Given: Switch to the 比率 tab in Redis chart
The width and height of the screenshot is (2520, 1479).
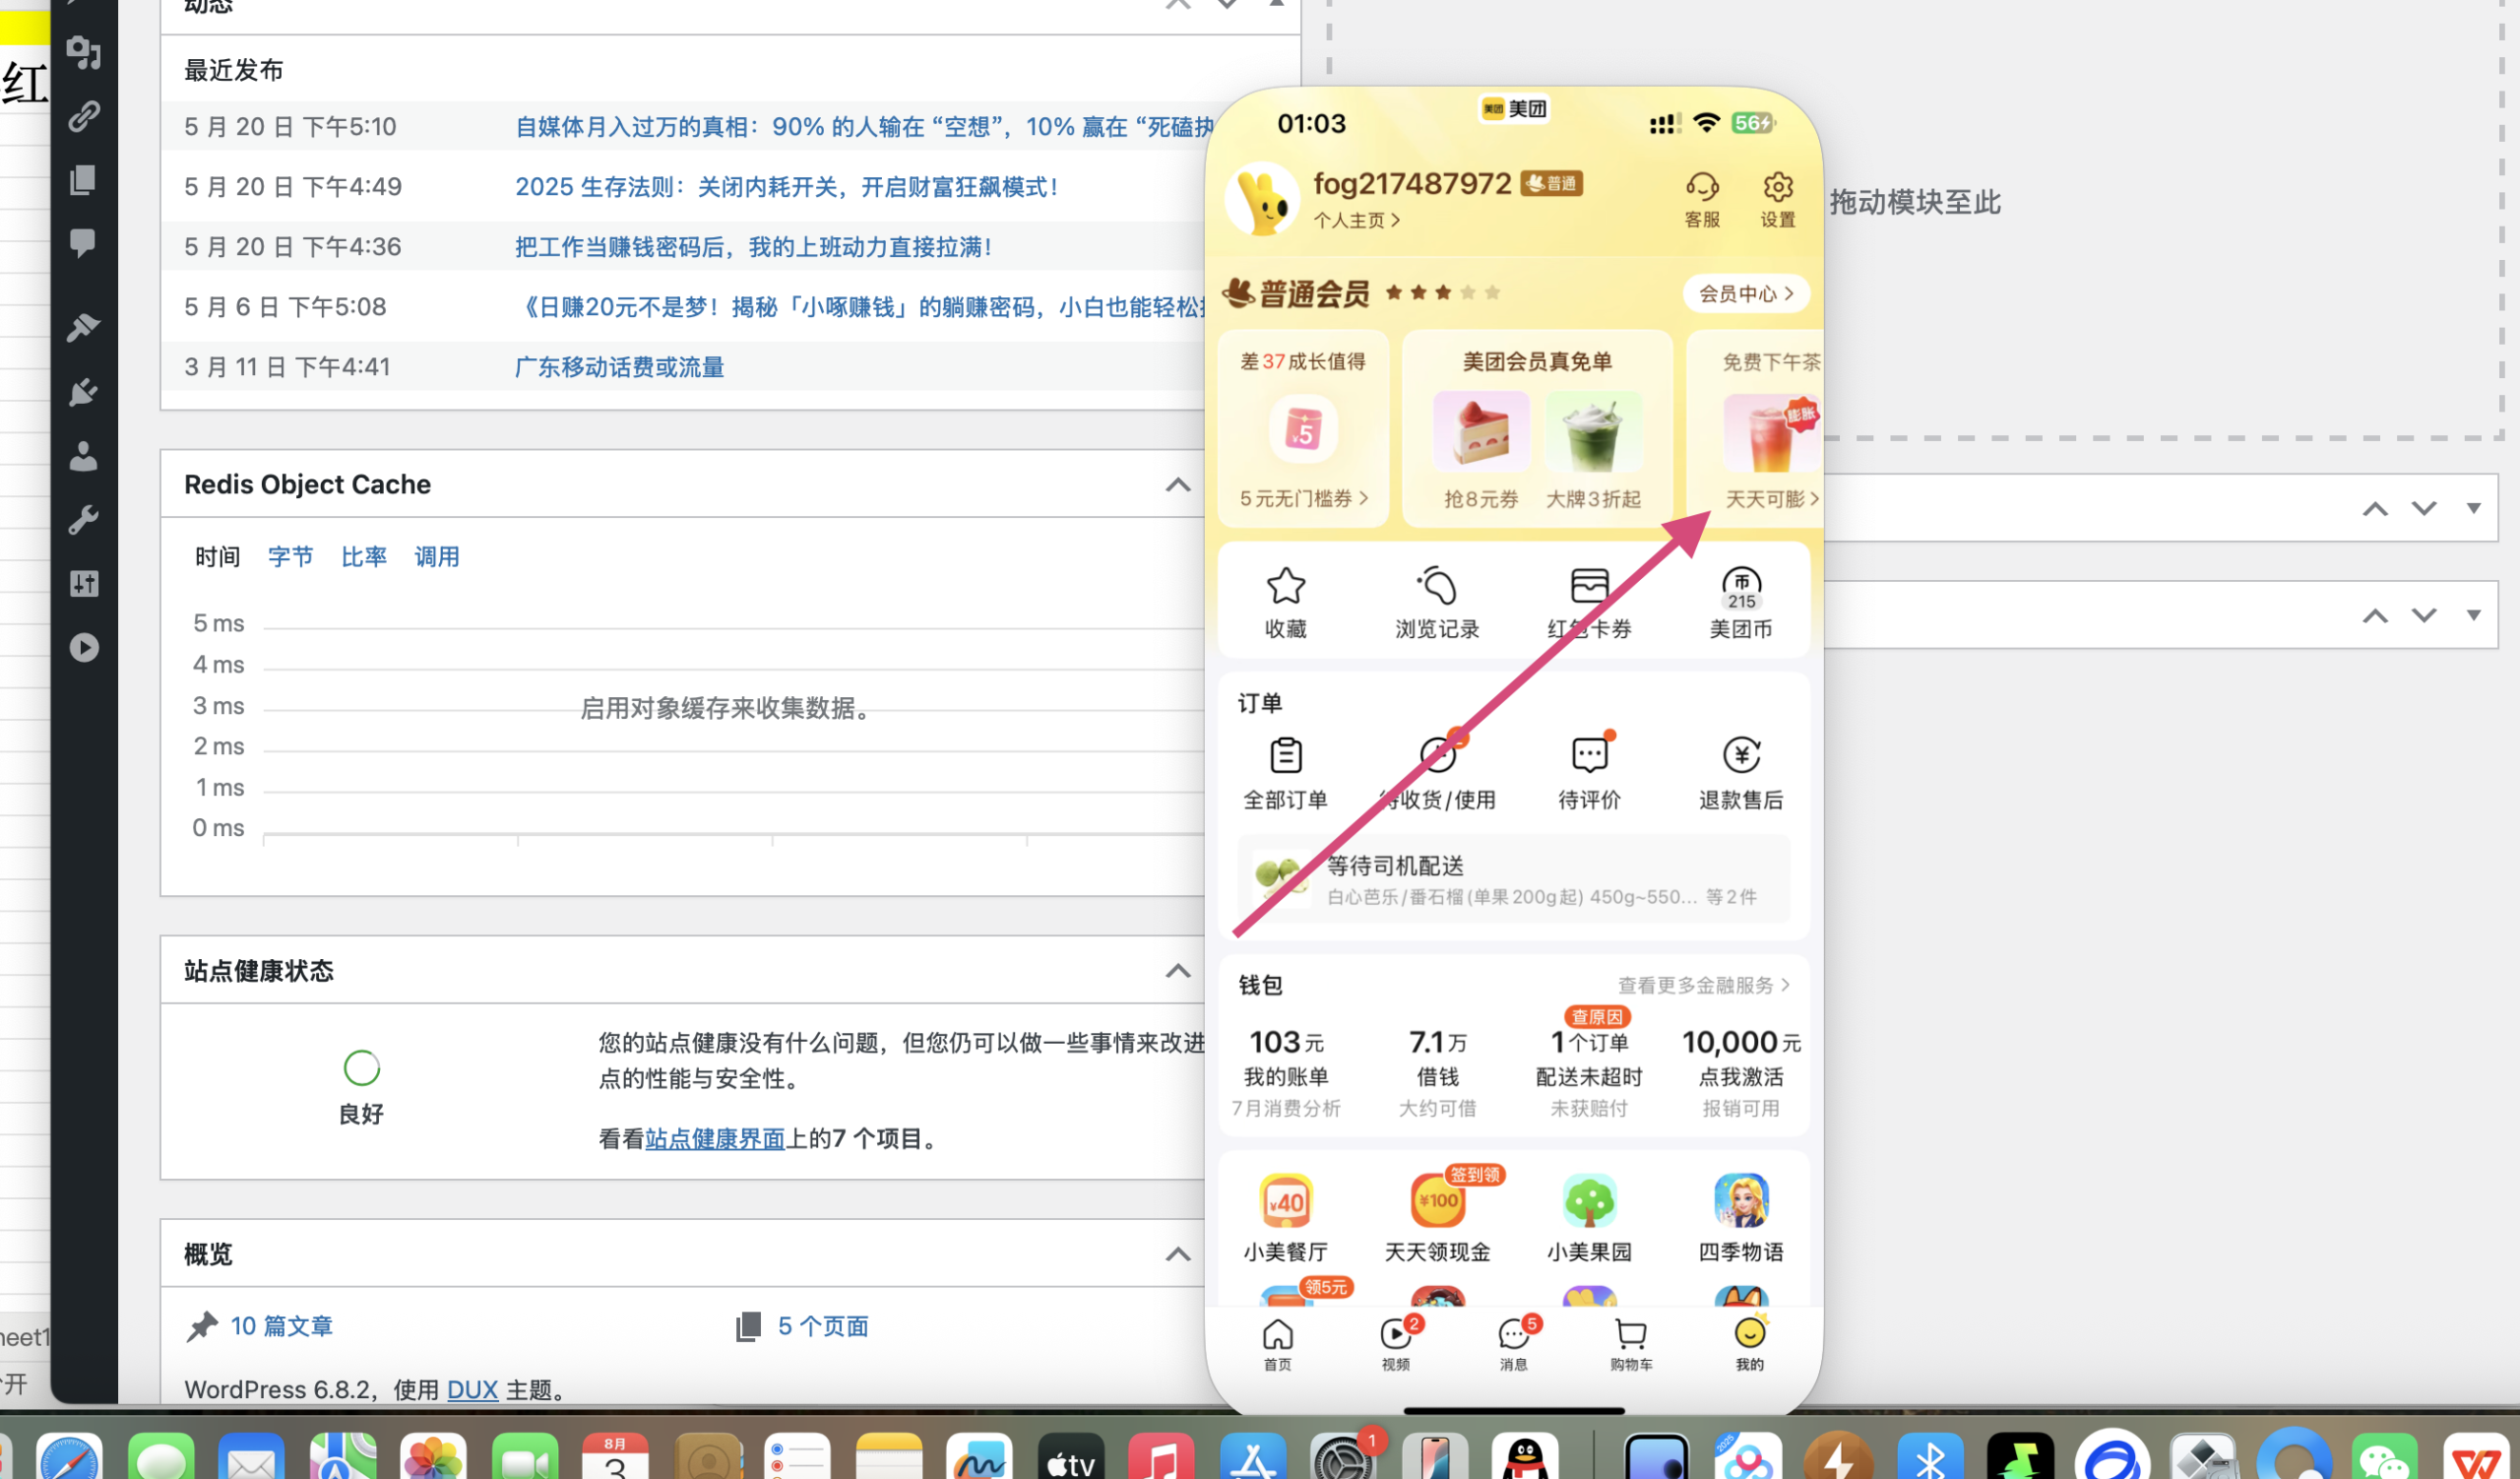Looking at the screenshot, I should click(364, 557).
